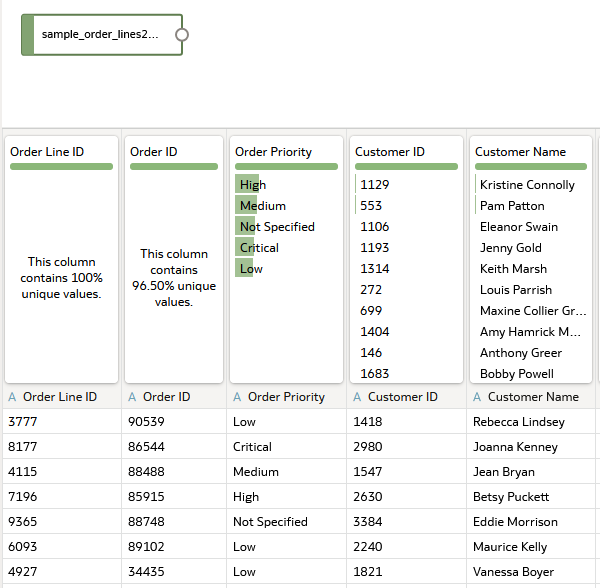Select Customer ID cell 2630
600x588 pixels.
[x=406, y=497]
